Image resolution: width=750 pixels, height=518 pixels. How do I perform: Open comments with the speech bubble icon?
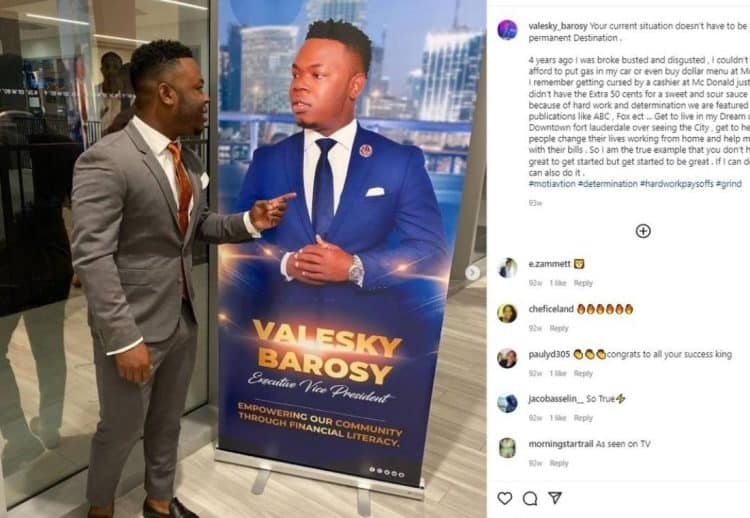point(530,498)
